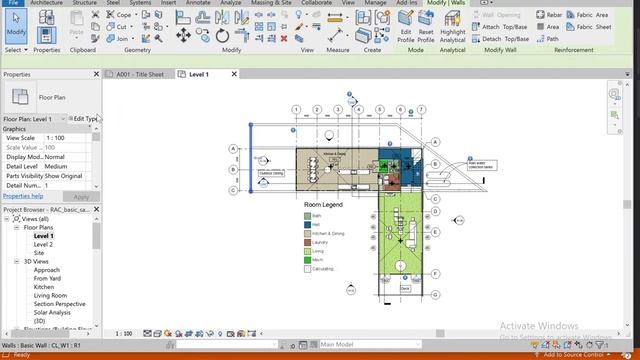Open the Cut geometry dropdown arrow

tap(131, 27)
